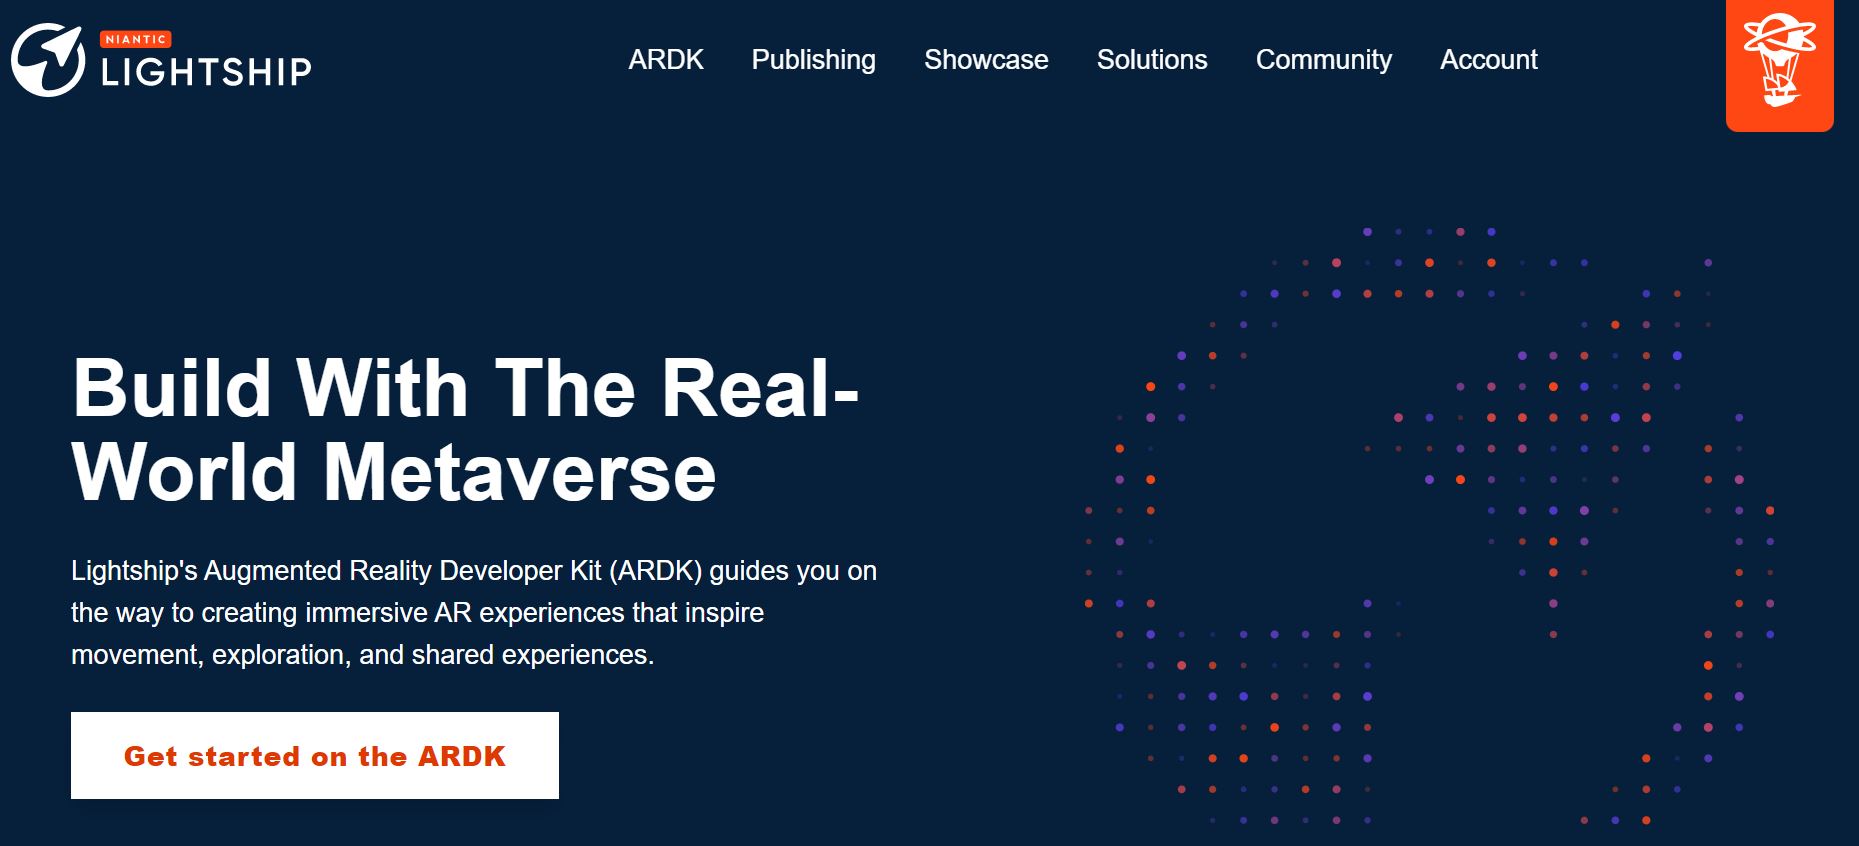Open the Publishing navigation item
This screenshot has width=1859, height=846.
[814, 60]
